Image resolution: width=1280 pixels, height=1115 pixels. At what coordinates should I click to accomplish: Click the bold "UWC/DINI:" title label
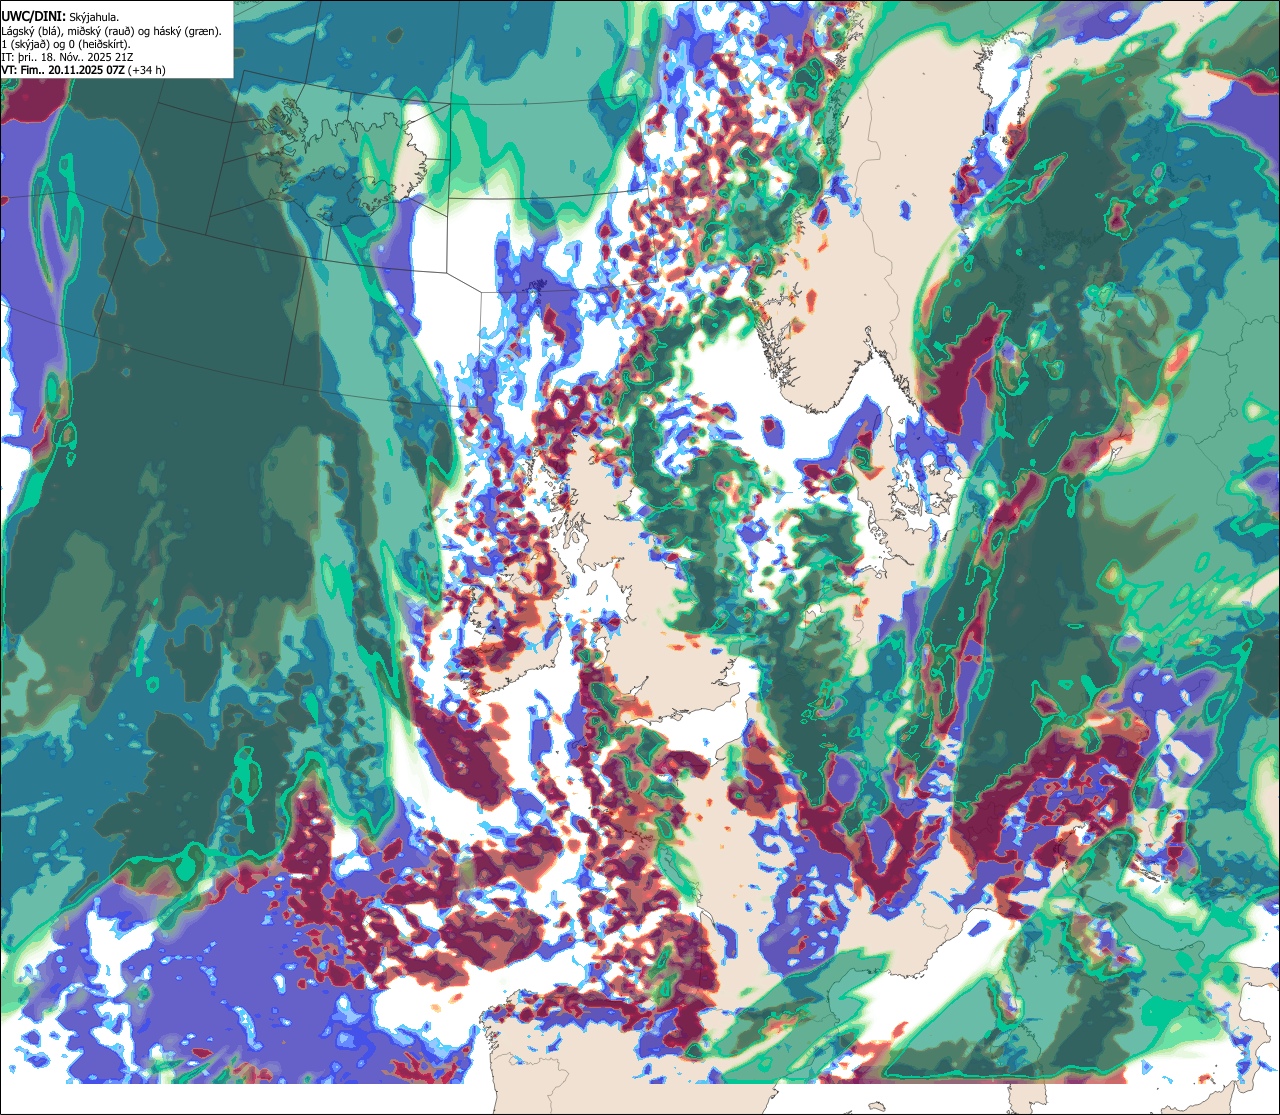(x=34, y=17)
